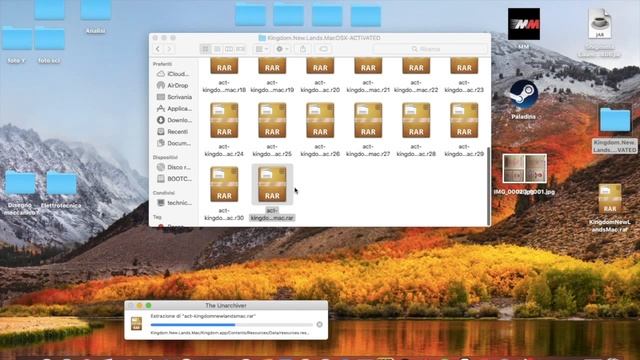Open Recenti in the Finder sidebar

174,131
